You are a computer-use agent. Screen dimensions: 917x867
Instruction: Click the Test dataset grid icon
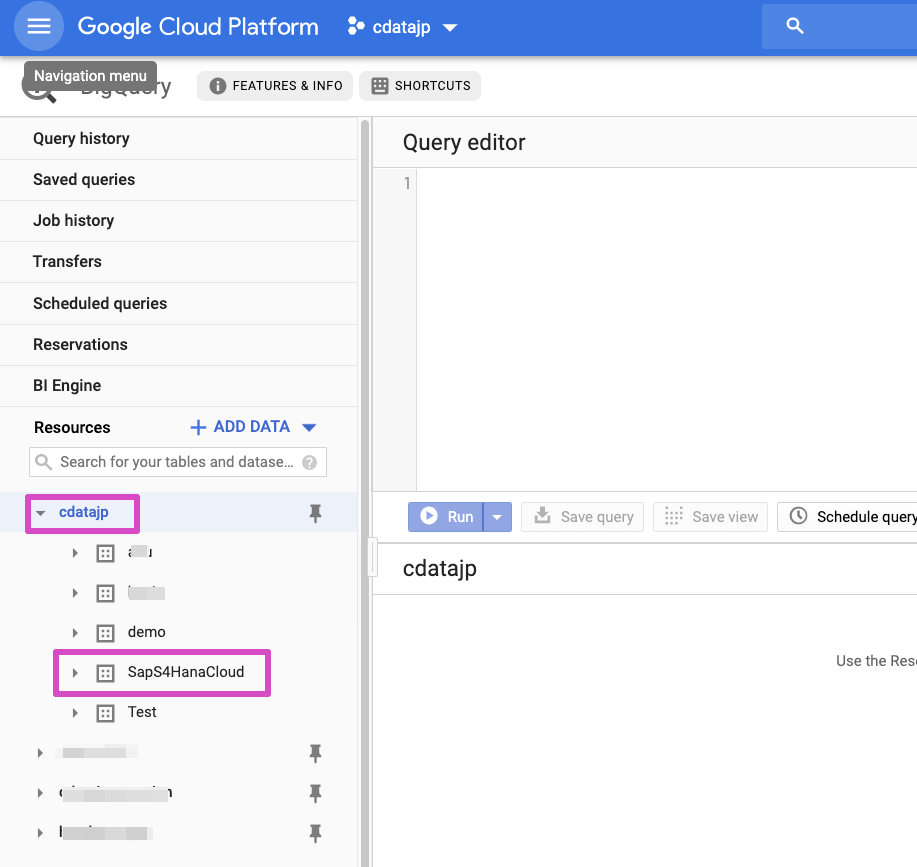pos(105,713)
